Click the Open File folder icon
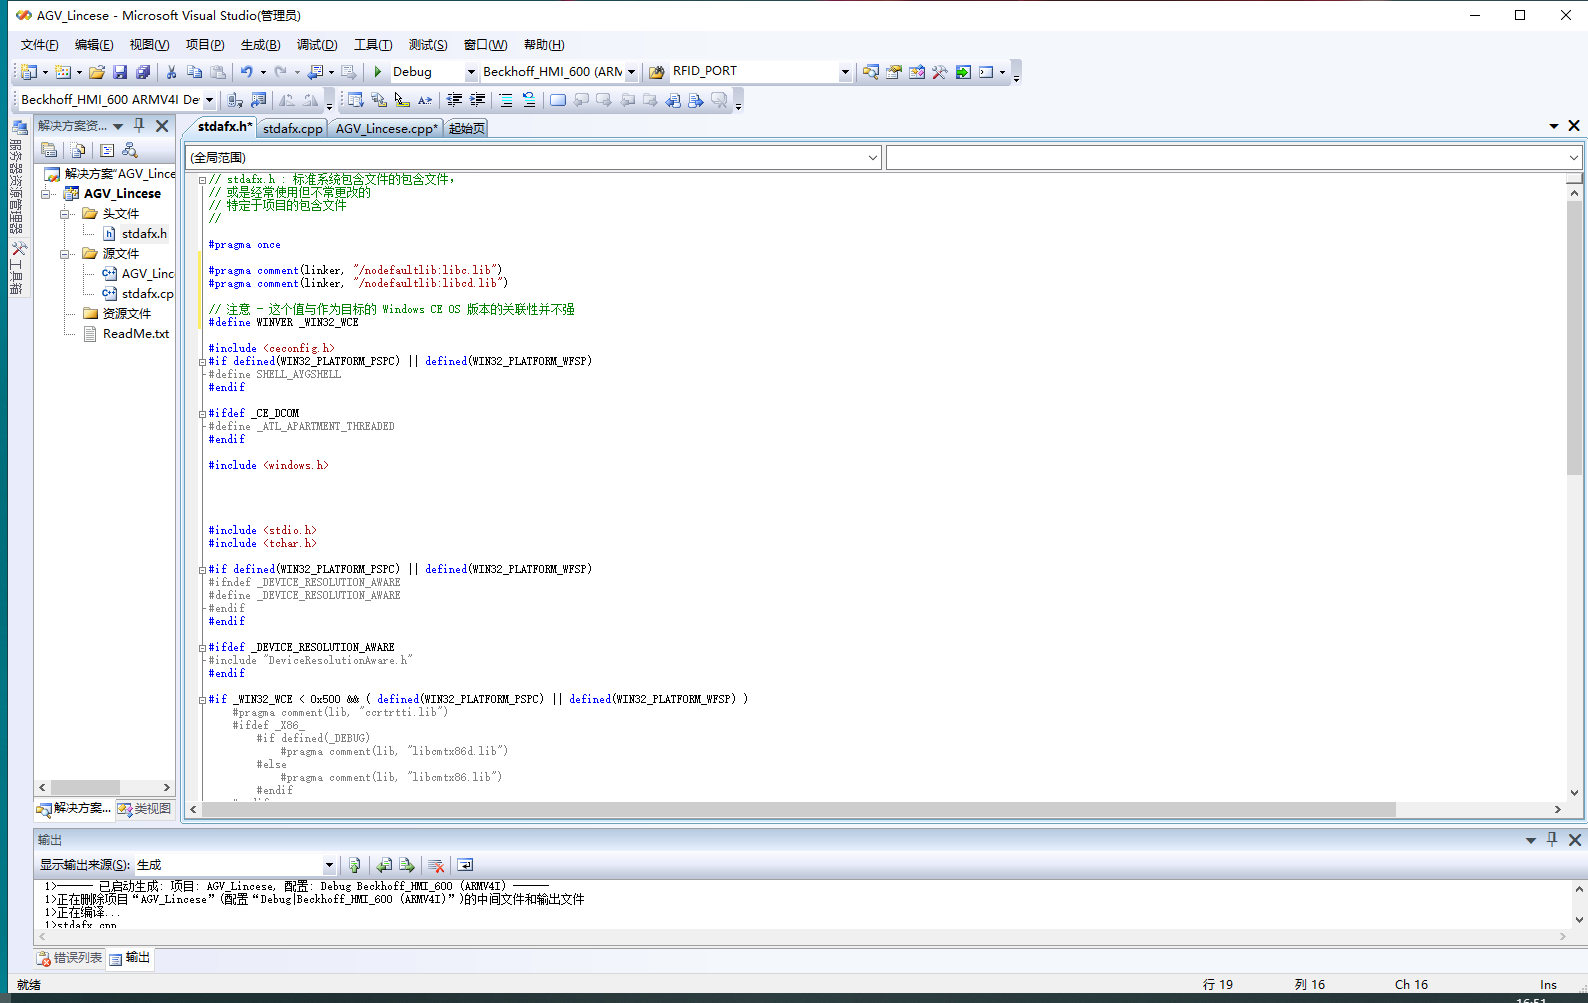The height and width of the screenshot is (1003, 1588). pos(97,72)
